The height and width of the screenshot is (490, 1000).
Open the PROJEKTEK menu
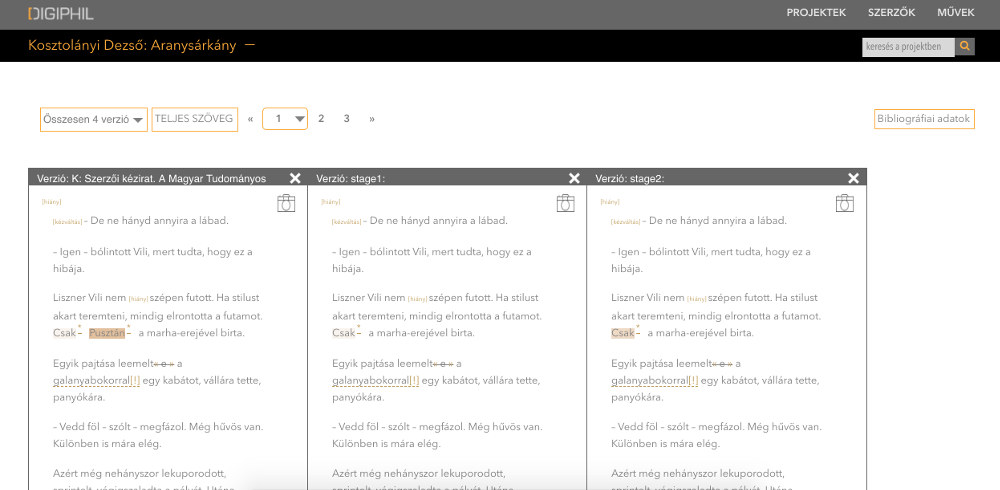(x=816, y=13)
